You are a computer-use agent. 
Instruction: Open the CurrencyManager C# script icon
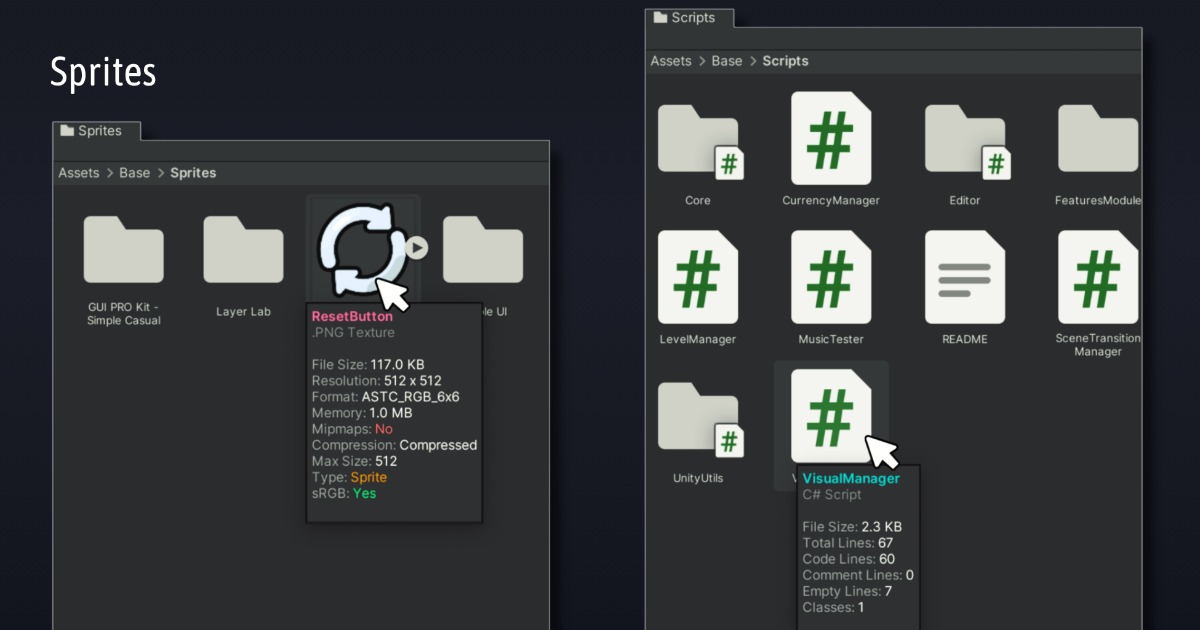click(x=831, y=140)
